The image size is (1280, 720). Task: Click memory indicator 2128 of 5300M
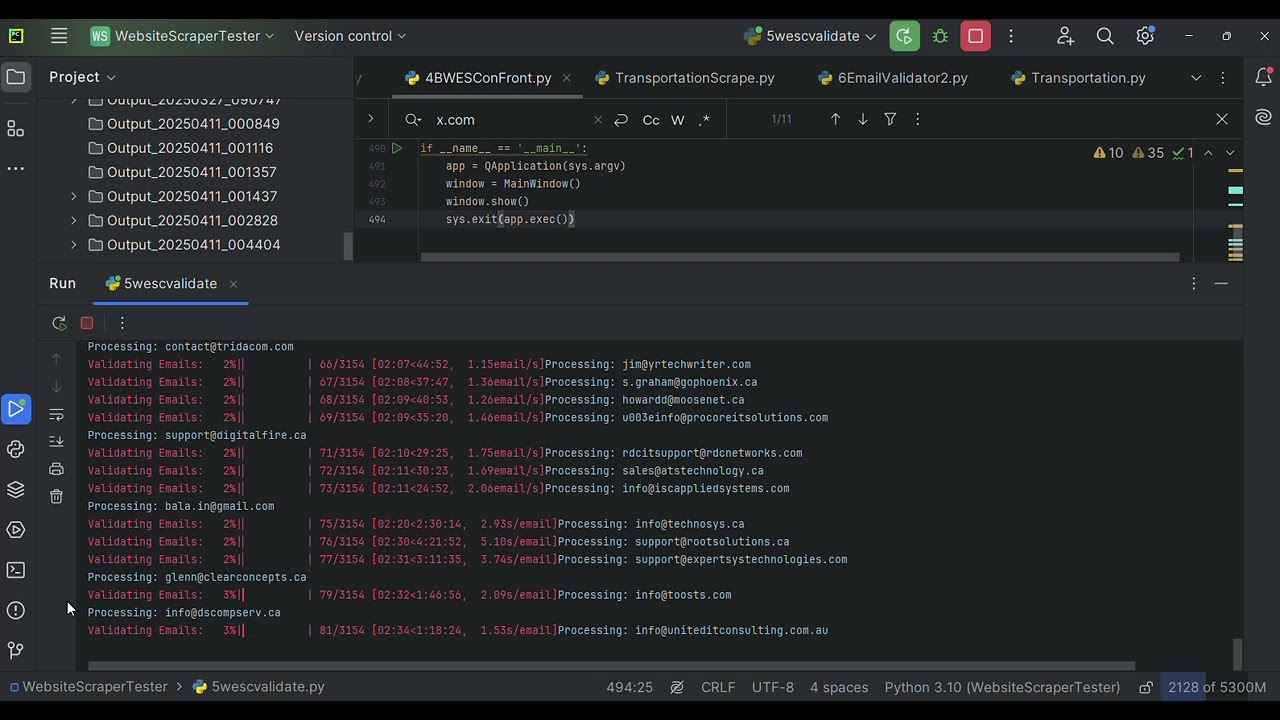(1217, 687)
